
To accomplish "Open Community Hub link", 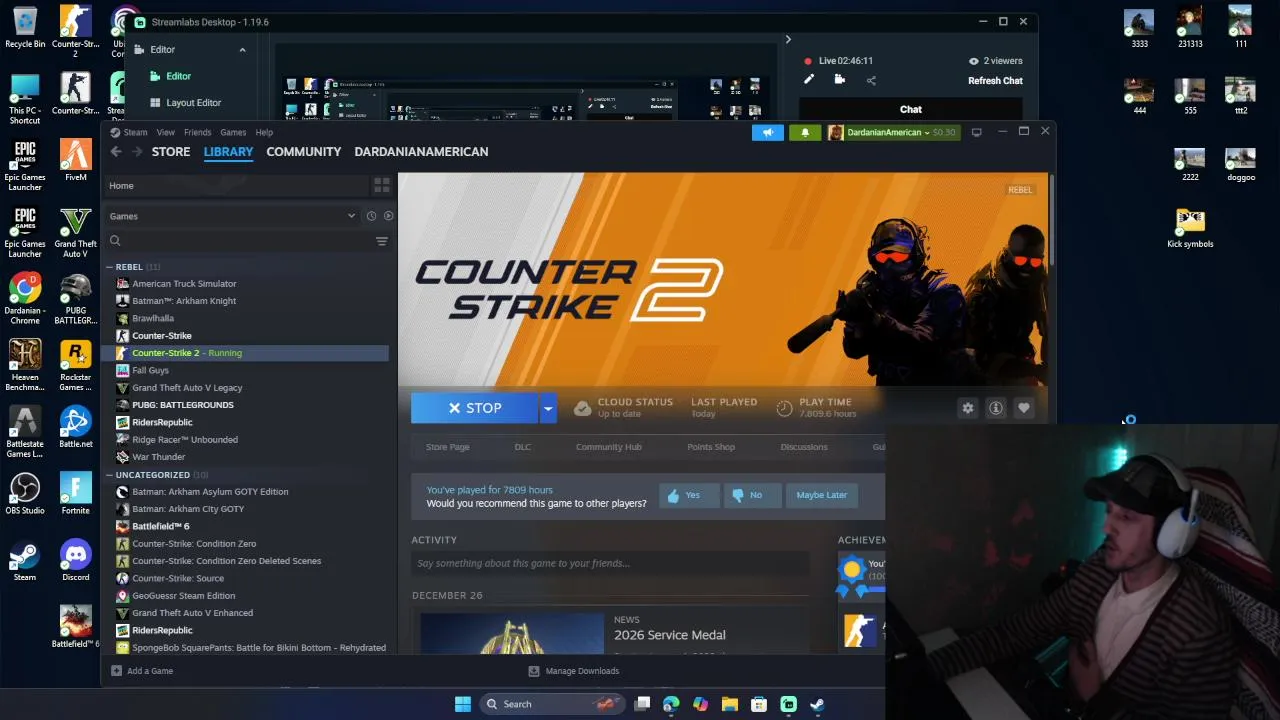I will [x=608, y=447].
